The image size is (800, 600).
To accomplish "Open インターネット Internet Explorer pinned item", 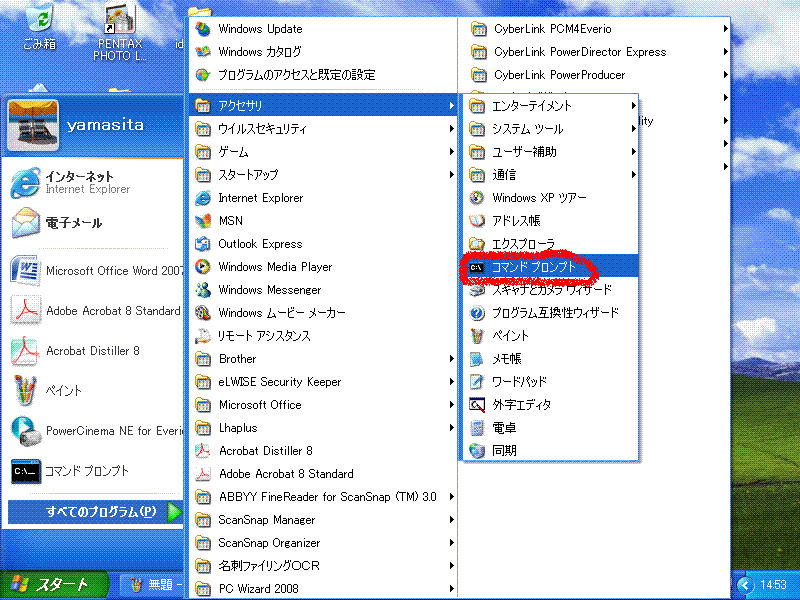I will pyautogui.click(x=96, y=182).
